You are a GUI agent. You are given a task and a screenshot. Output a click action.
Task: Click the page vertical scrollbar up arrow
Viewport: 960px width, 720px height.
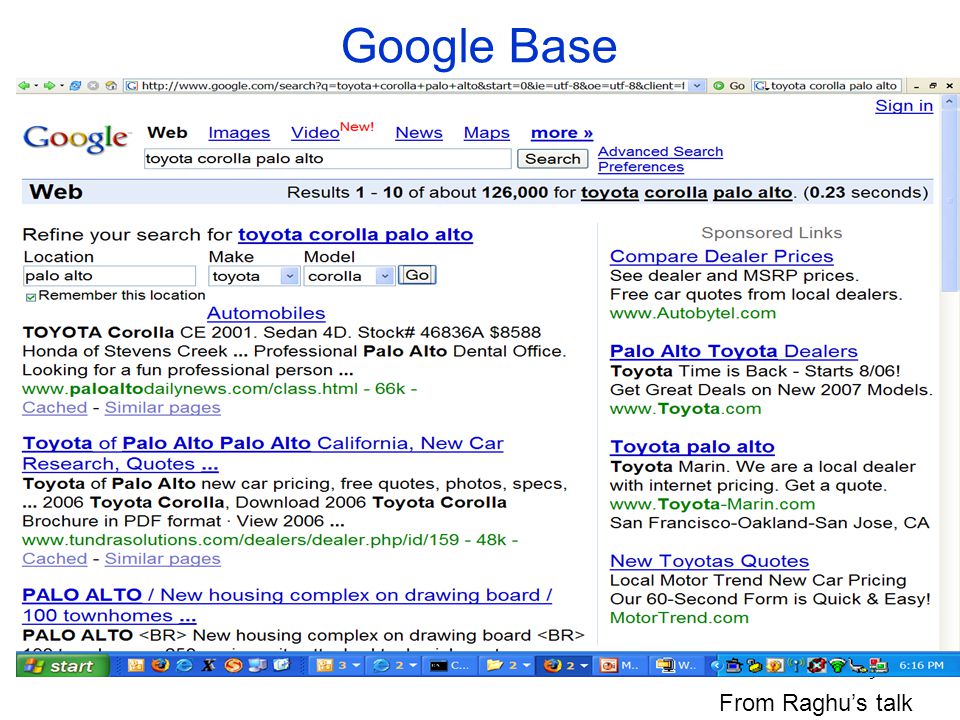coord(948,102)
